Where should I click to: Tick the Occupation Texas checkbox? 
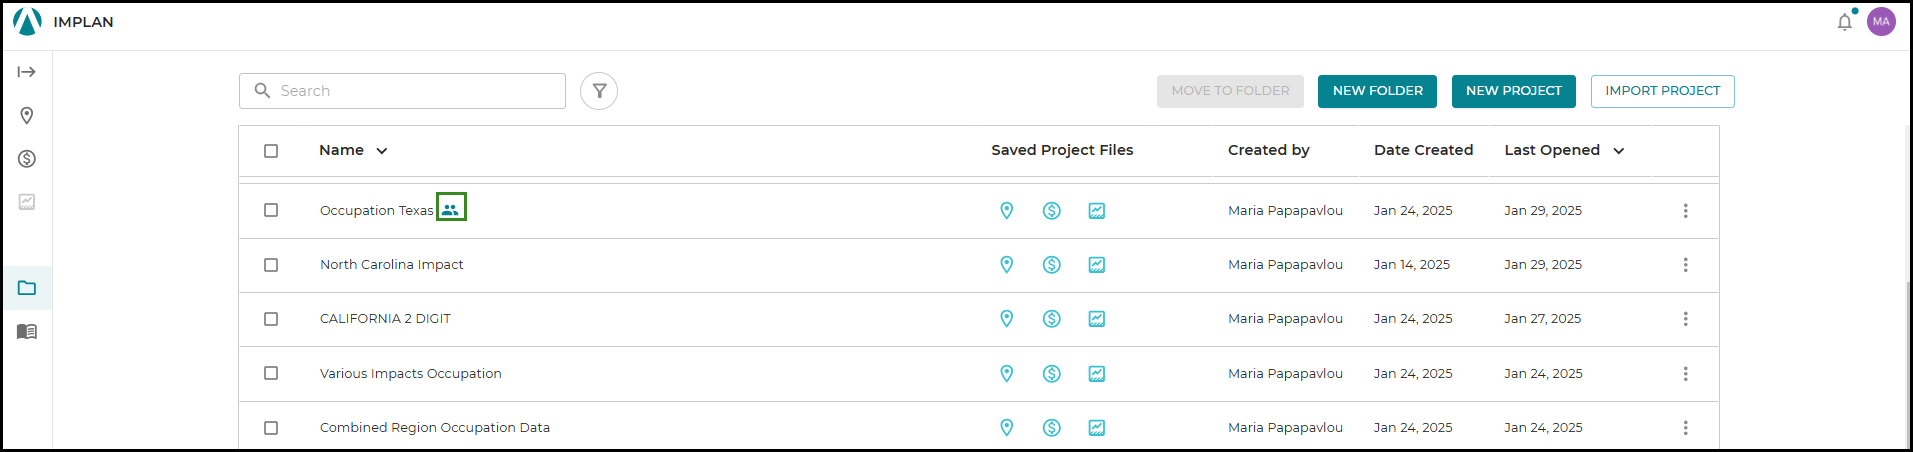click(x=271, y=210)
